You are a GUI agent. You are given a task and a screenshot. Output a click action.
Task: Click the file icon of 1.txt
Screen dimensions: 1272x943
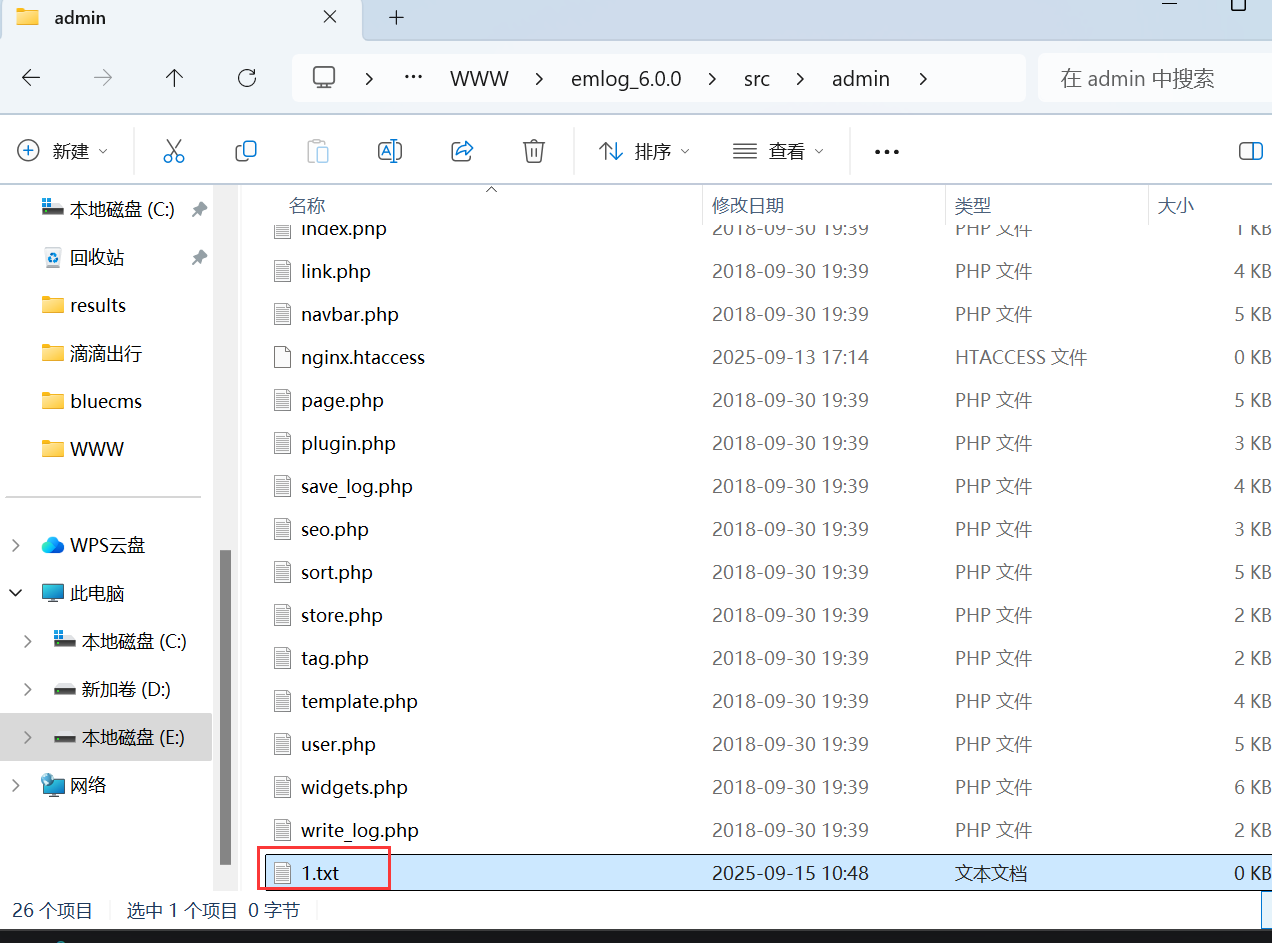coord(283,874)
